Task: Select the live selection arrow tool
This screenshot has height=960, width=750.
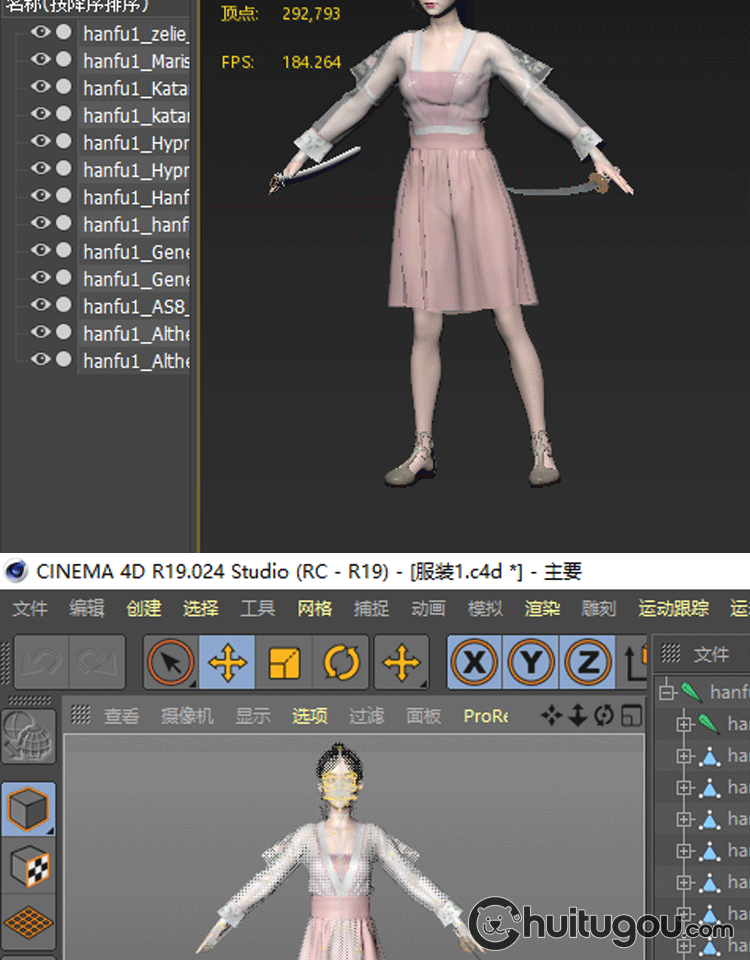Action: tap(171, 662)
